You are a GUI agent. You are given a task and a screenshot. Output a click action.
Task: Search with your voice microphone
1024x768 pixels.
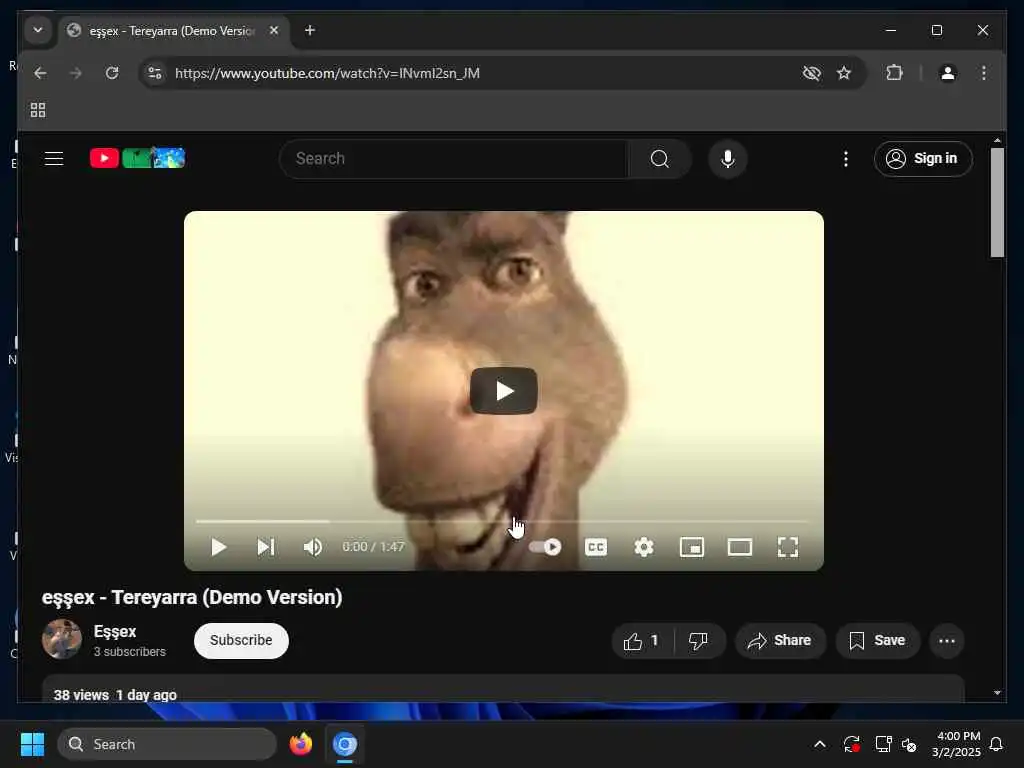[728, 159]
